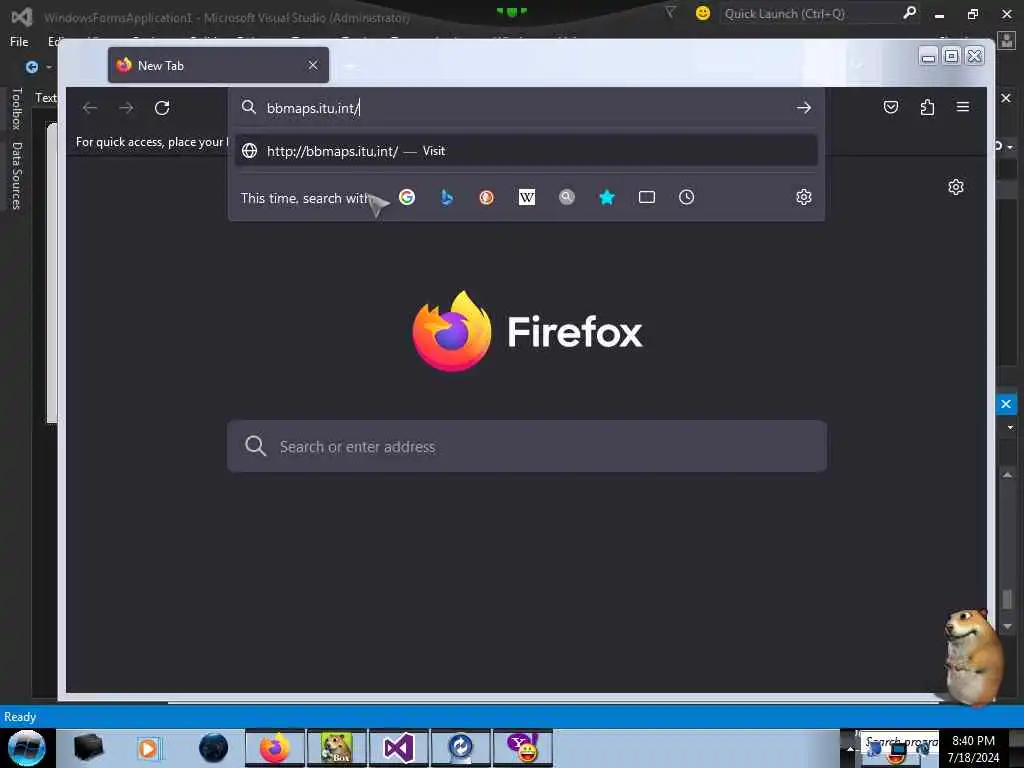Expand navigate backward dropdown arrow
The height and width of the screenshot is (768, 1024).
coord(48,67)
